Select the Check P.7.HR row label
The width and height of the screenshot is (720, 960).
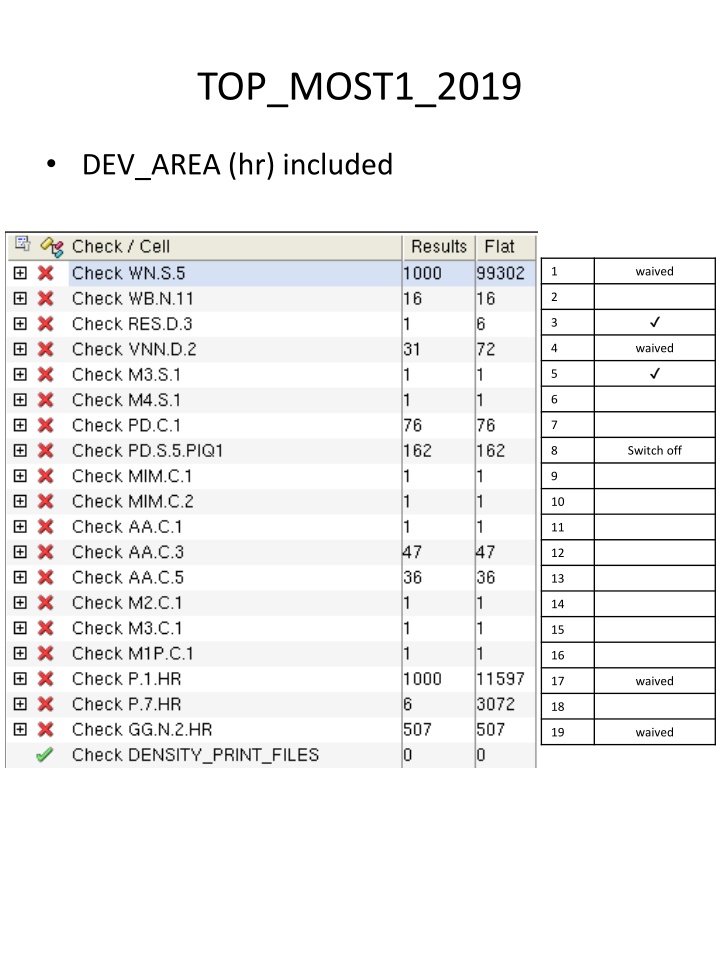(x=126, y=704)
